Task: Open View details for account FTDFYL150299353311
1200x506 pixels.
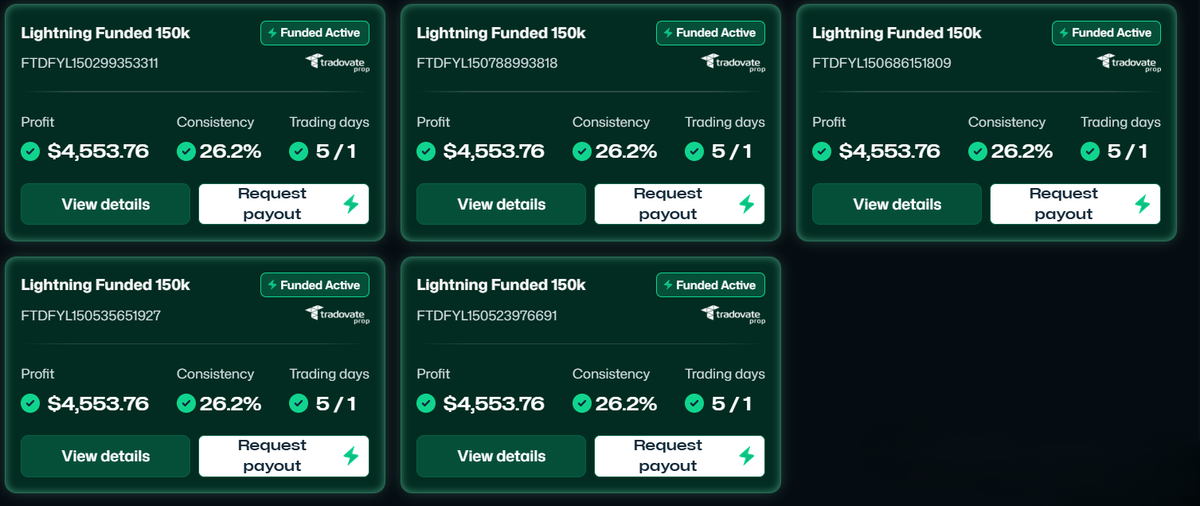Action: (x=105, y=204)
